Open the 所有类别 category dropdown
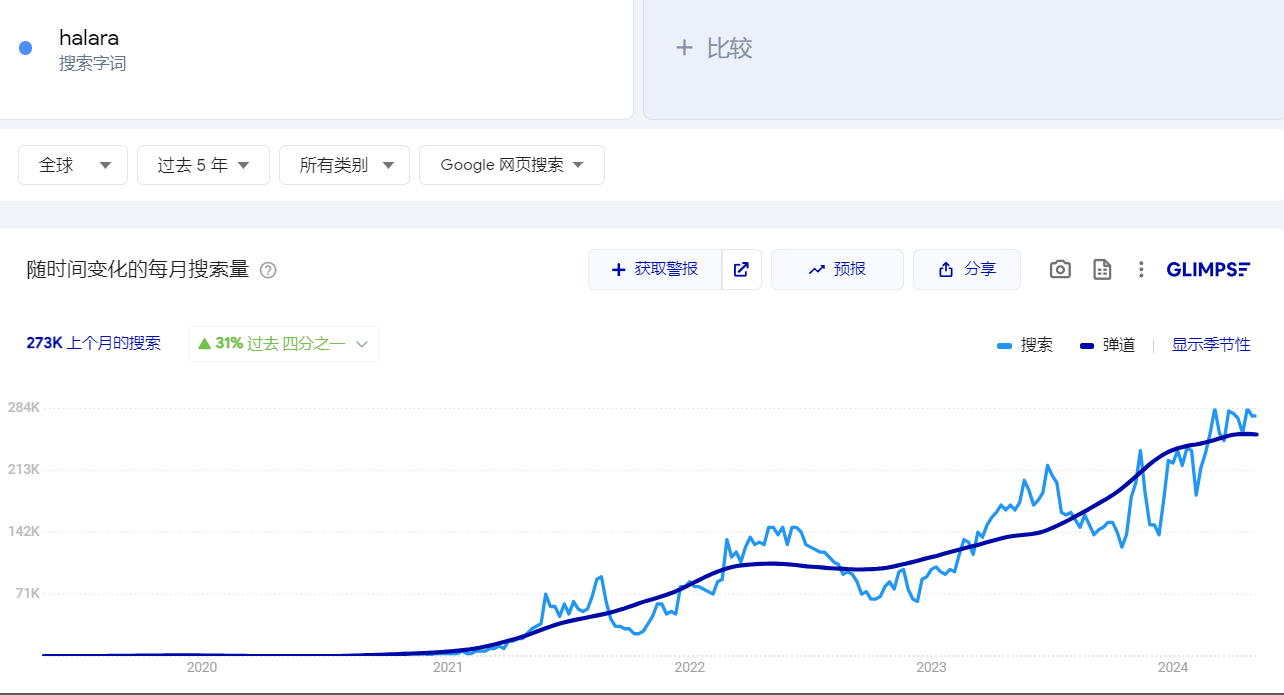The height and width of the screenshot is (695, 1284). click(344, 165)
